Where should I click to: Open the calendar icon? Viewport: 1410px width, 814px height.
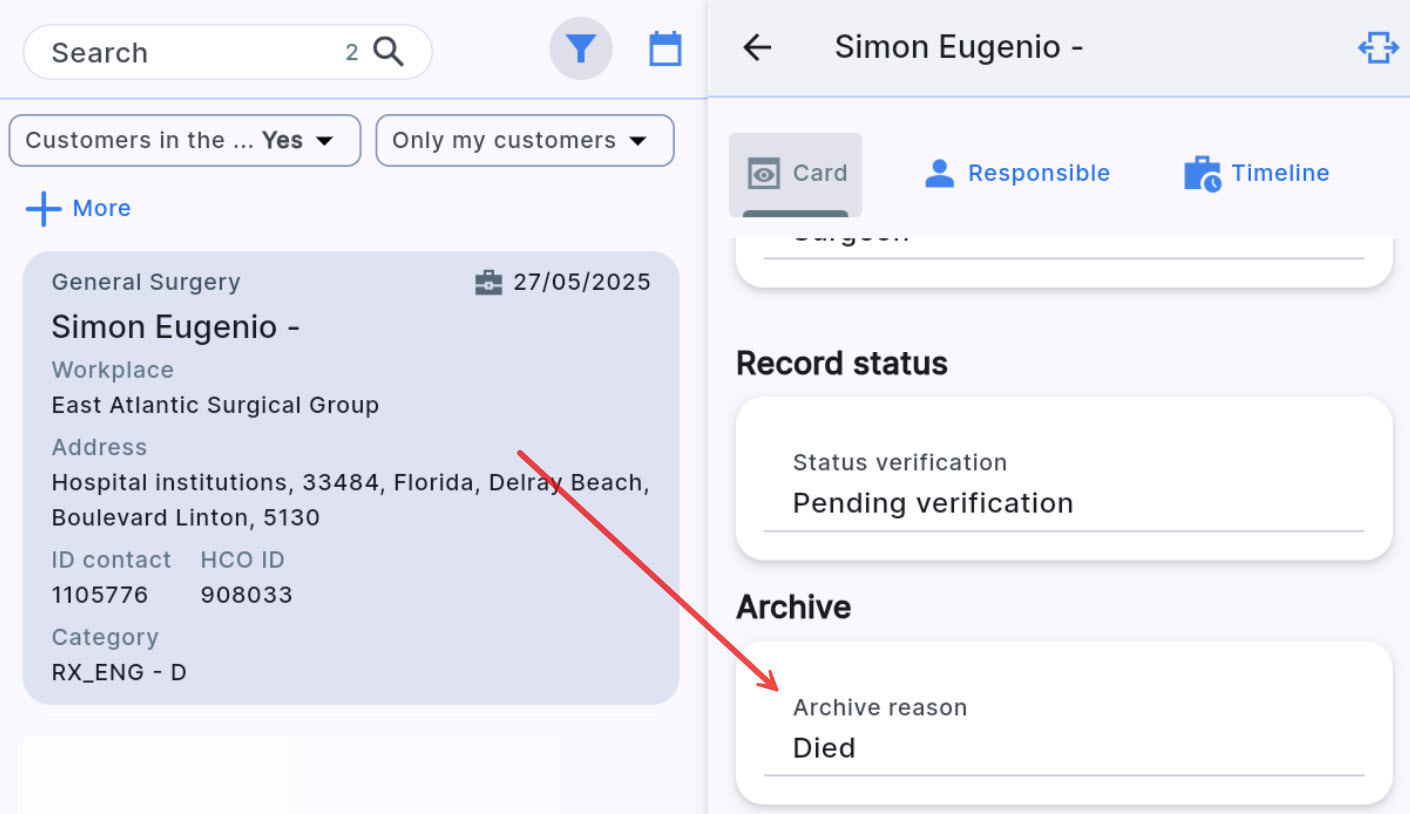tap(665, 49)
